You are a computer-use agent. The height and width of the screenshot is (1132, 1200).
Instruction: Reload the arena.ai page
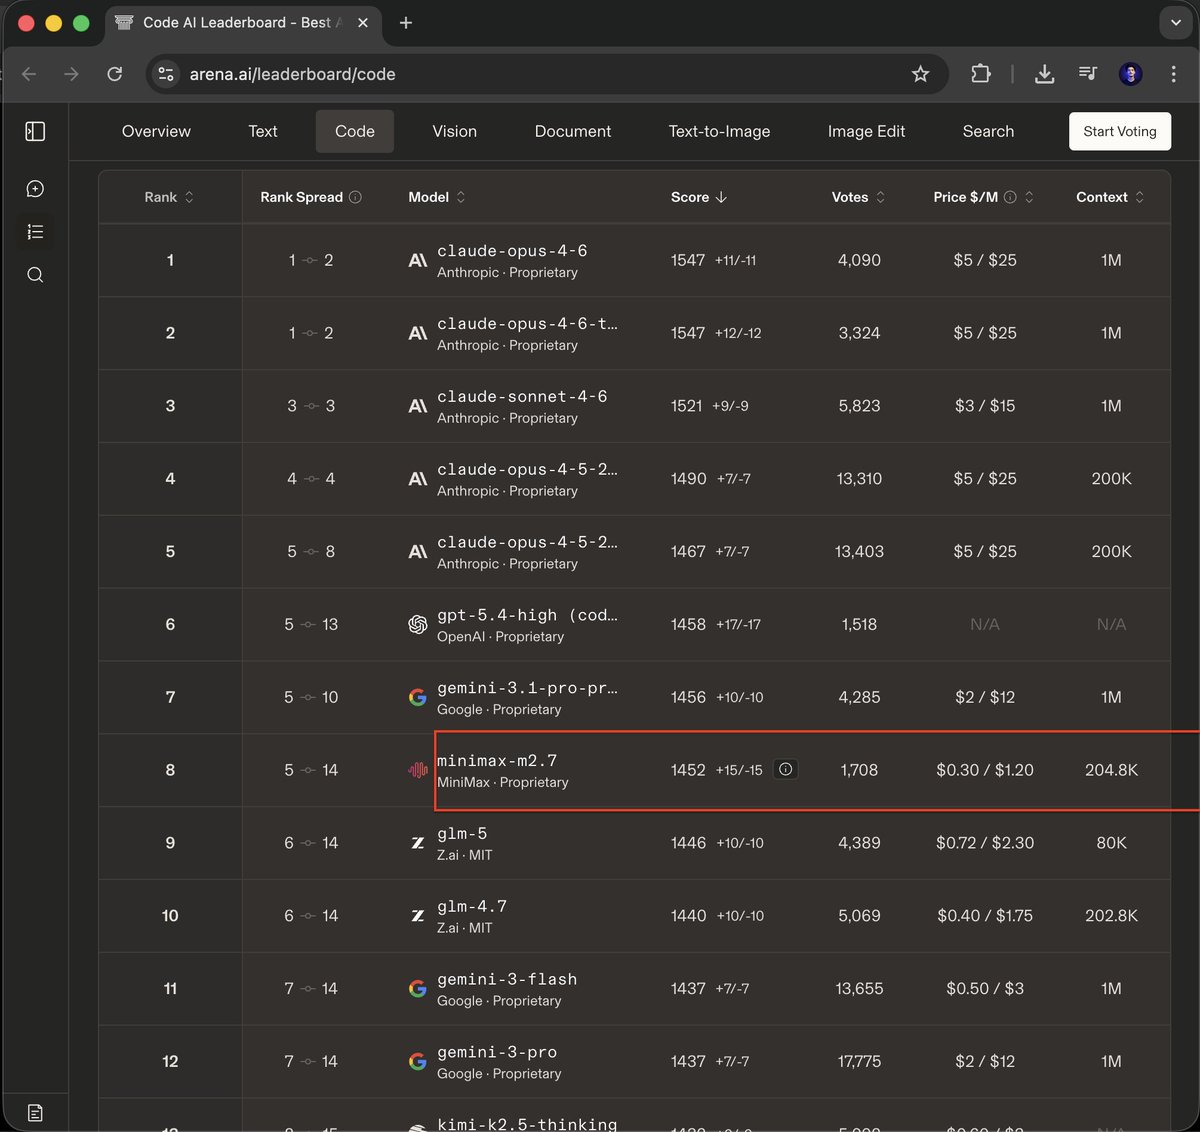tap(115, 74)
